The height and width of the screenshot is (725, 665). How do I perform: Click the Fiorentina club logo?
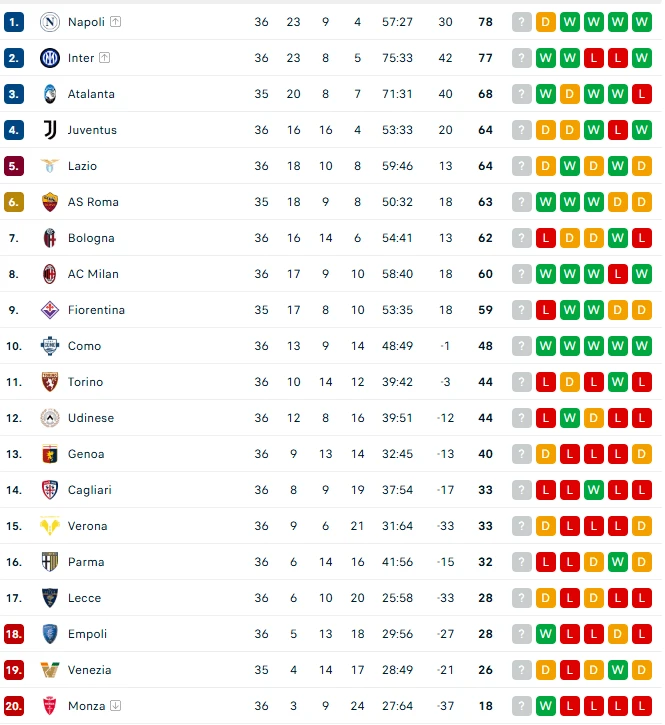click(x=50, y=310)
